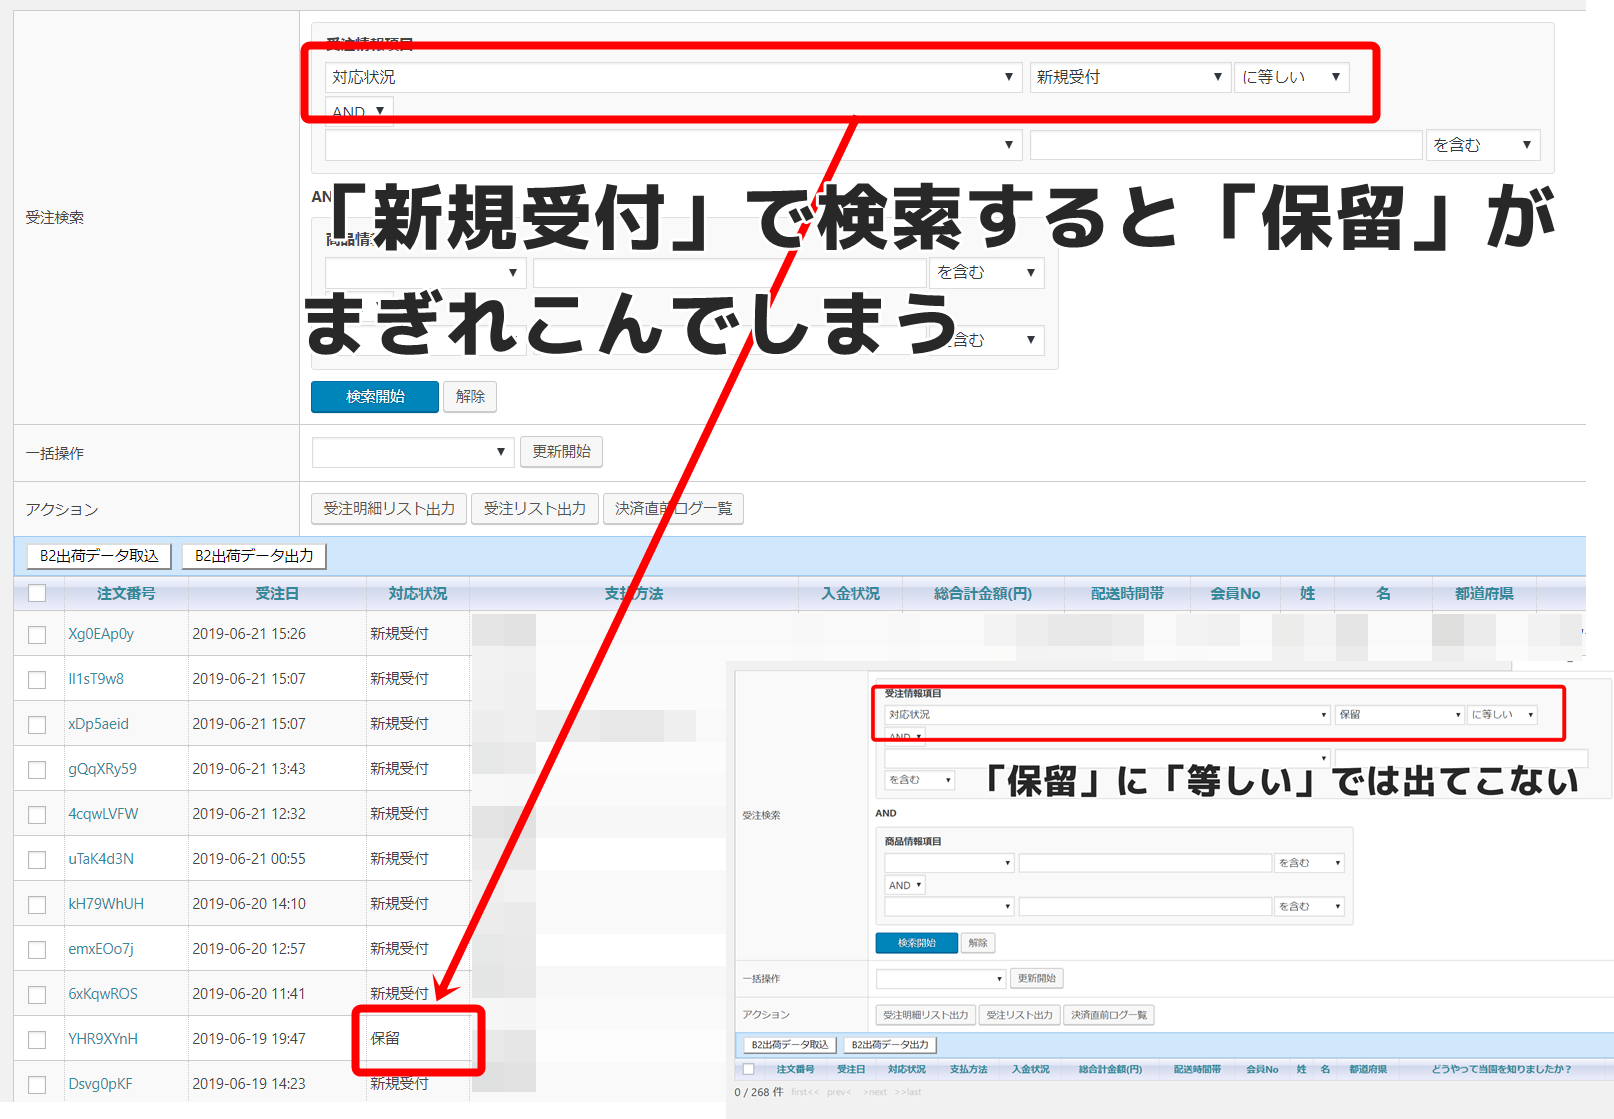
Task: Click the 保留 status cell for YHR9XYnH
Action: click(385, 1039)
